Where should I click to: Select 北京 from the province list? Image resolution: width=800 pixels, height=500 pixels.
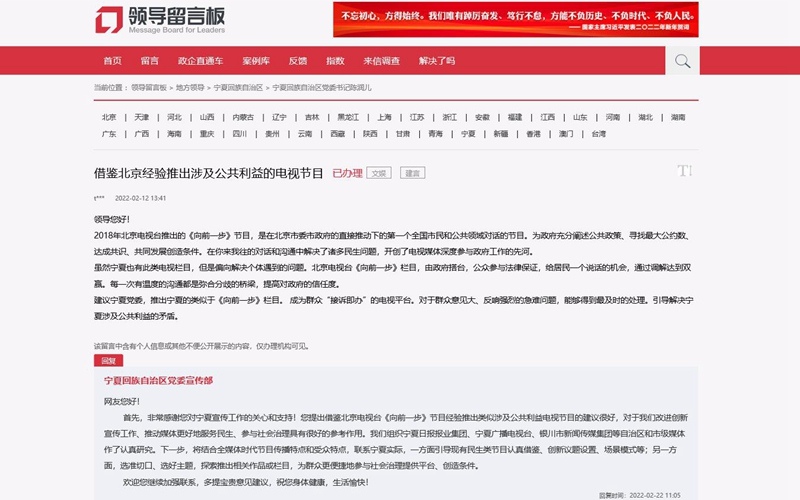point(108,117)
